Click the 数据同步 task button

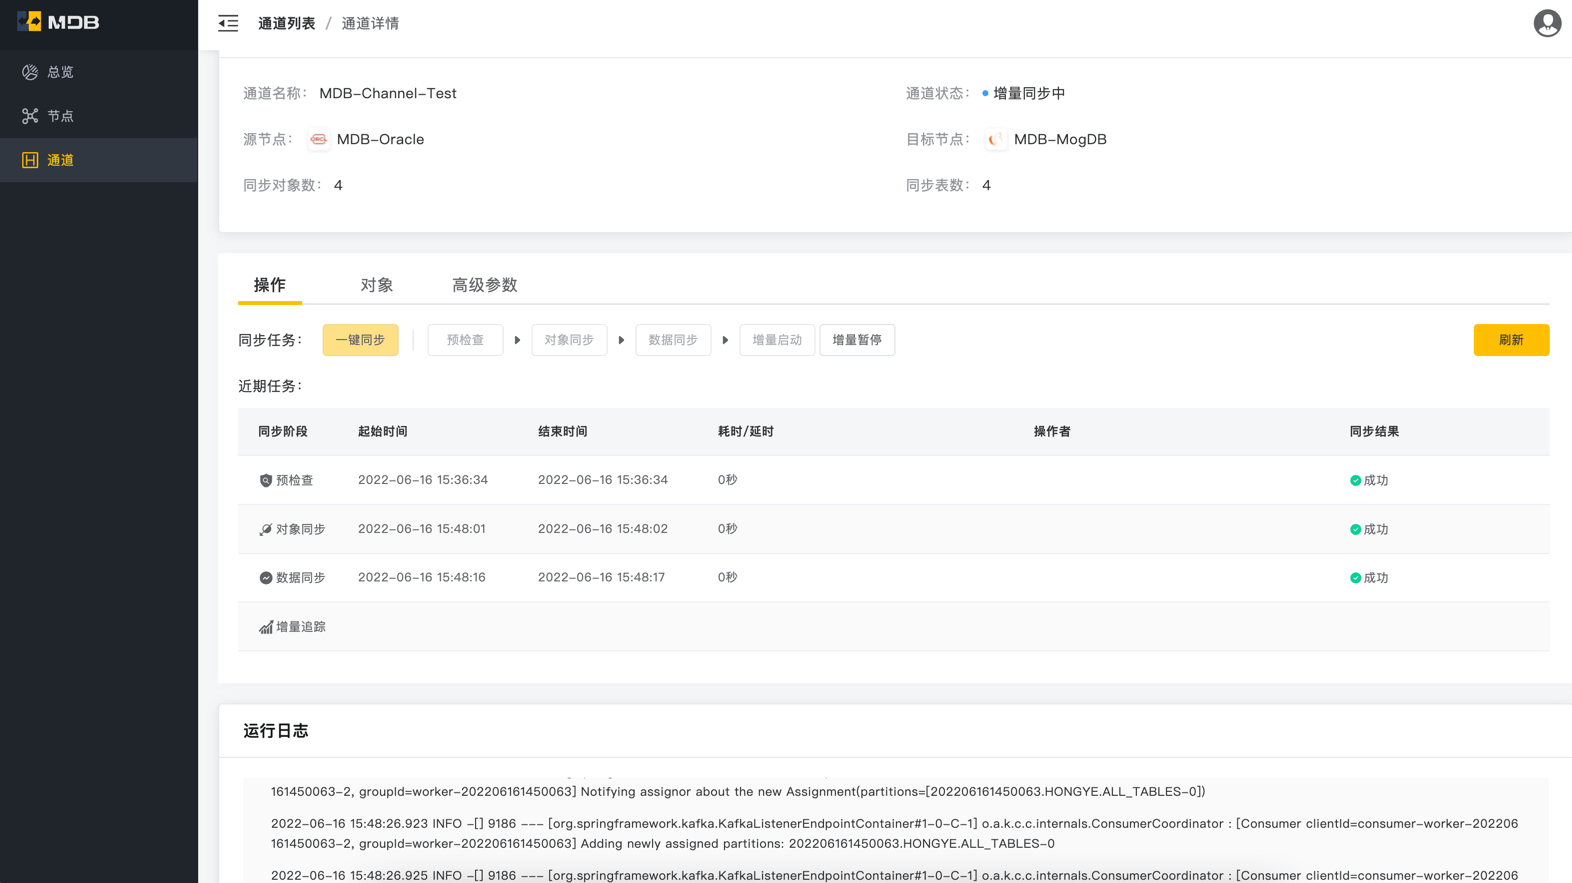coord(673,340)
